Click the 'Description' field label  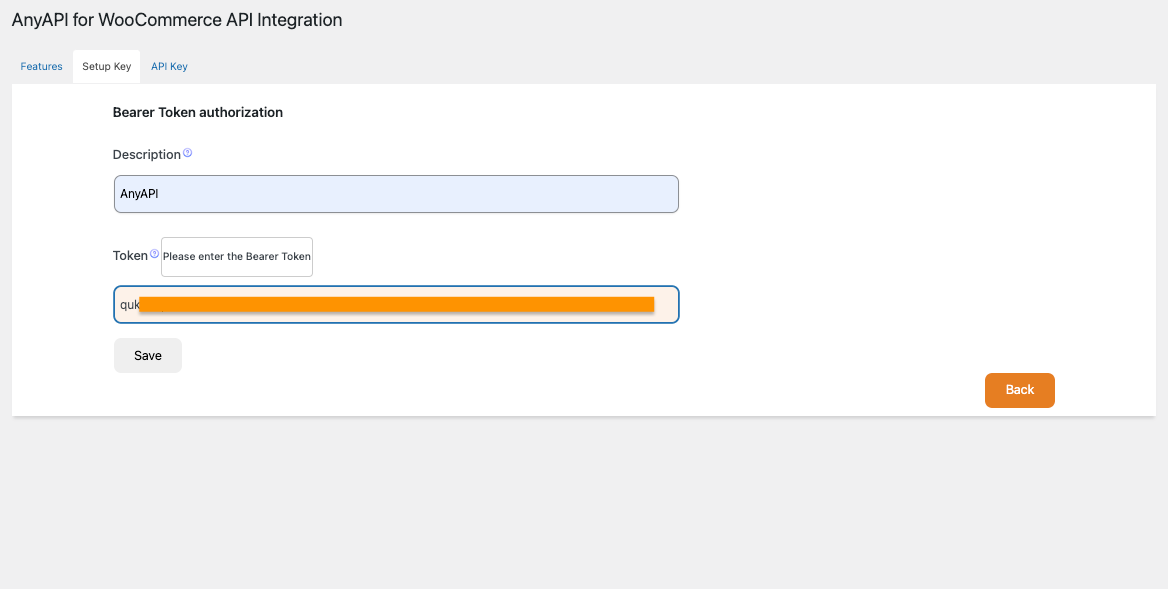[x=146, y=155]
